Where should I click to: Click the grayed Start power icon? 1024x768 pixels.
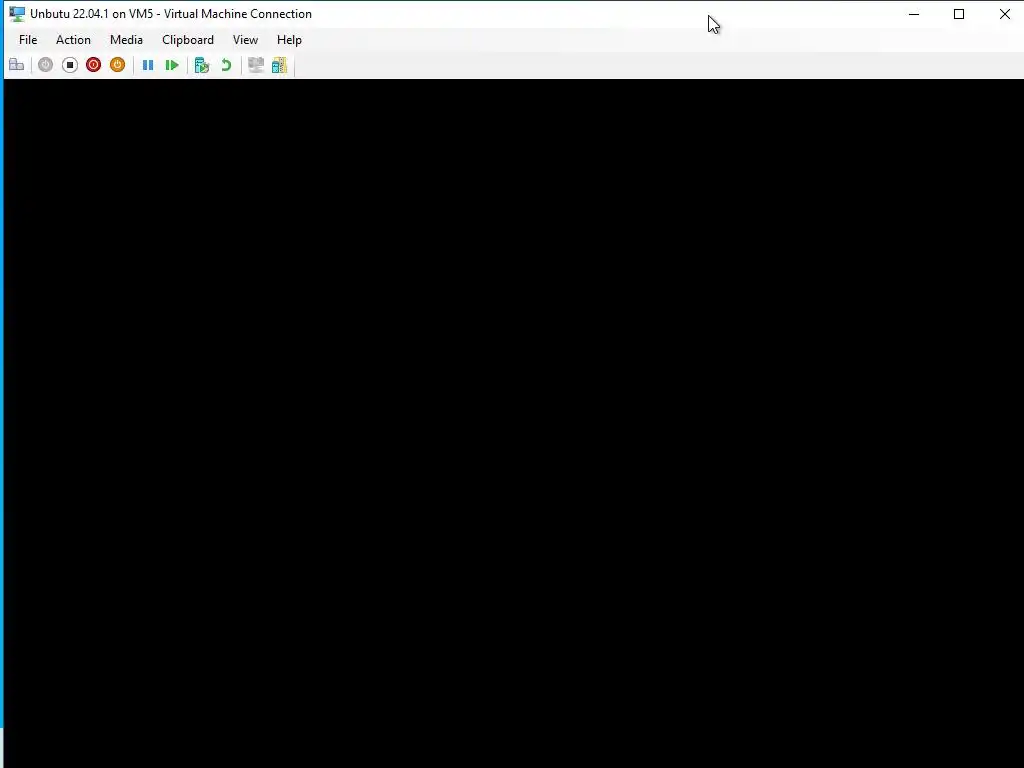(x=45, y=65)
